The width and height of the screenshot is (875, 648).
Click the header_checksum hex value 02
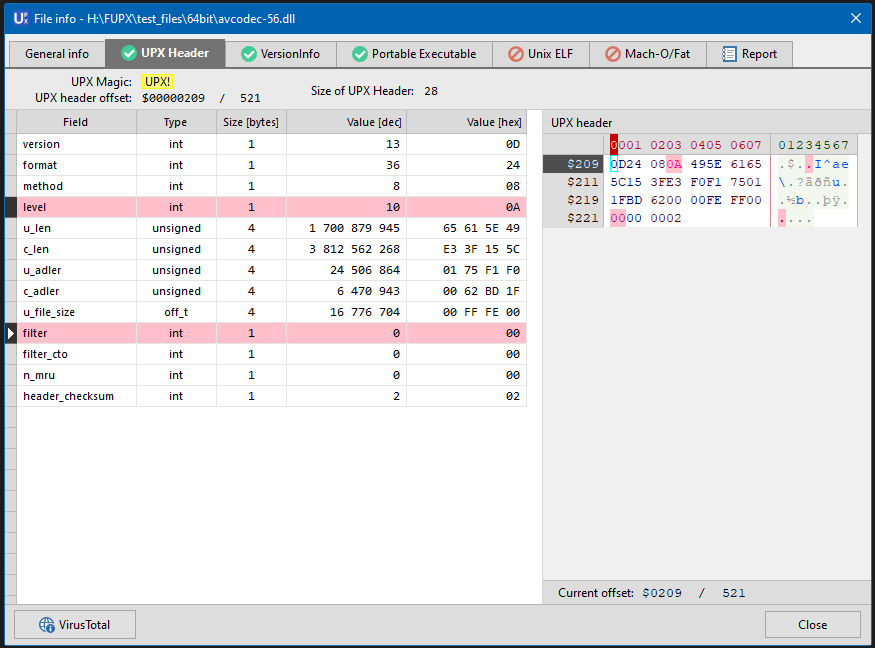coord(513,396)
